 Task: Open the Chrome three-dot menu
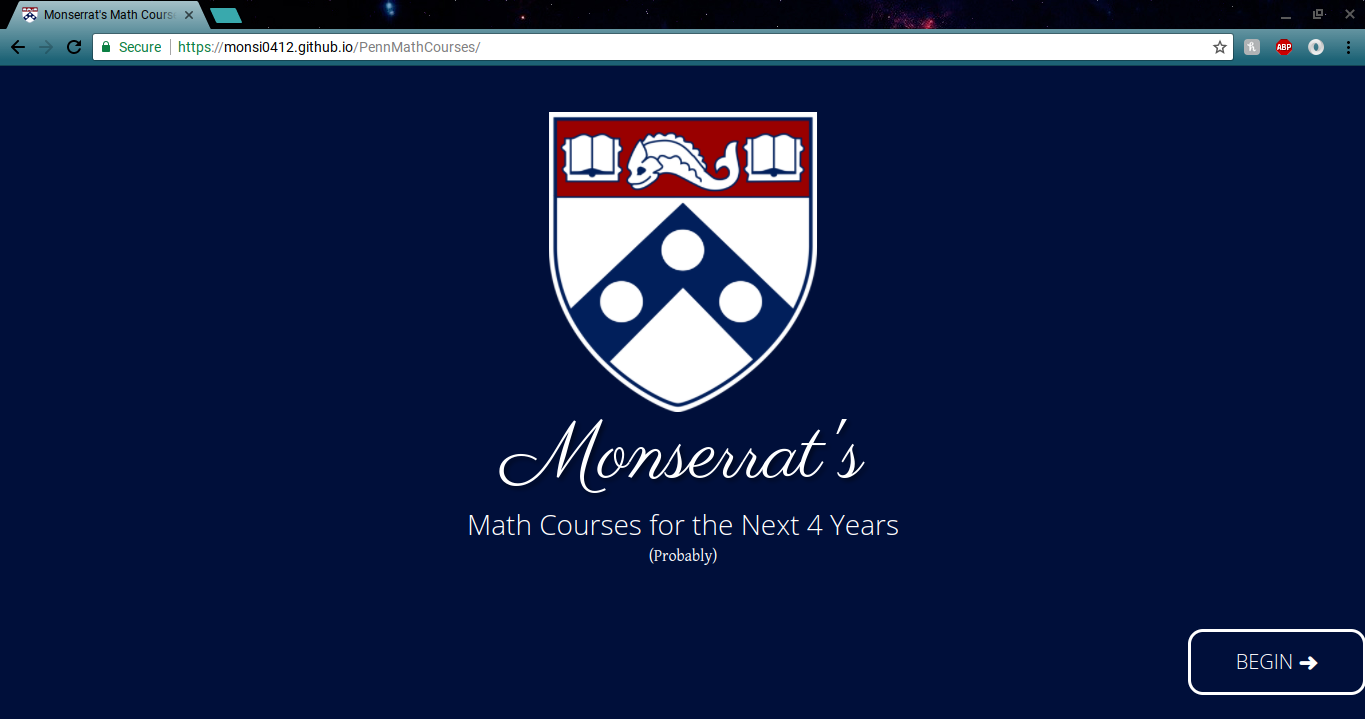click(1348, 47)
